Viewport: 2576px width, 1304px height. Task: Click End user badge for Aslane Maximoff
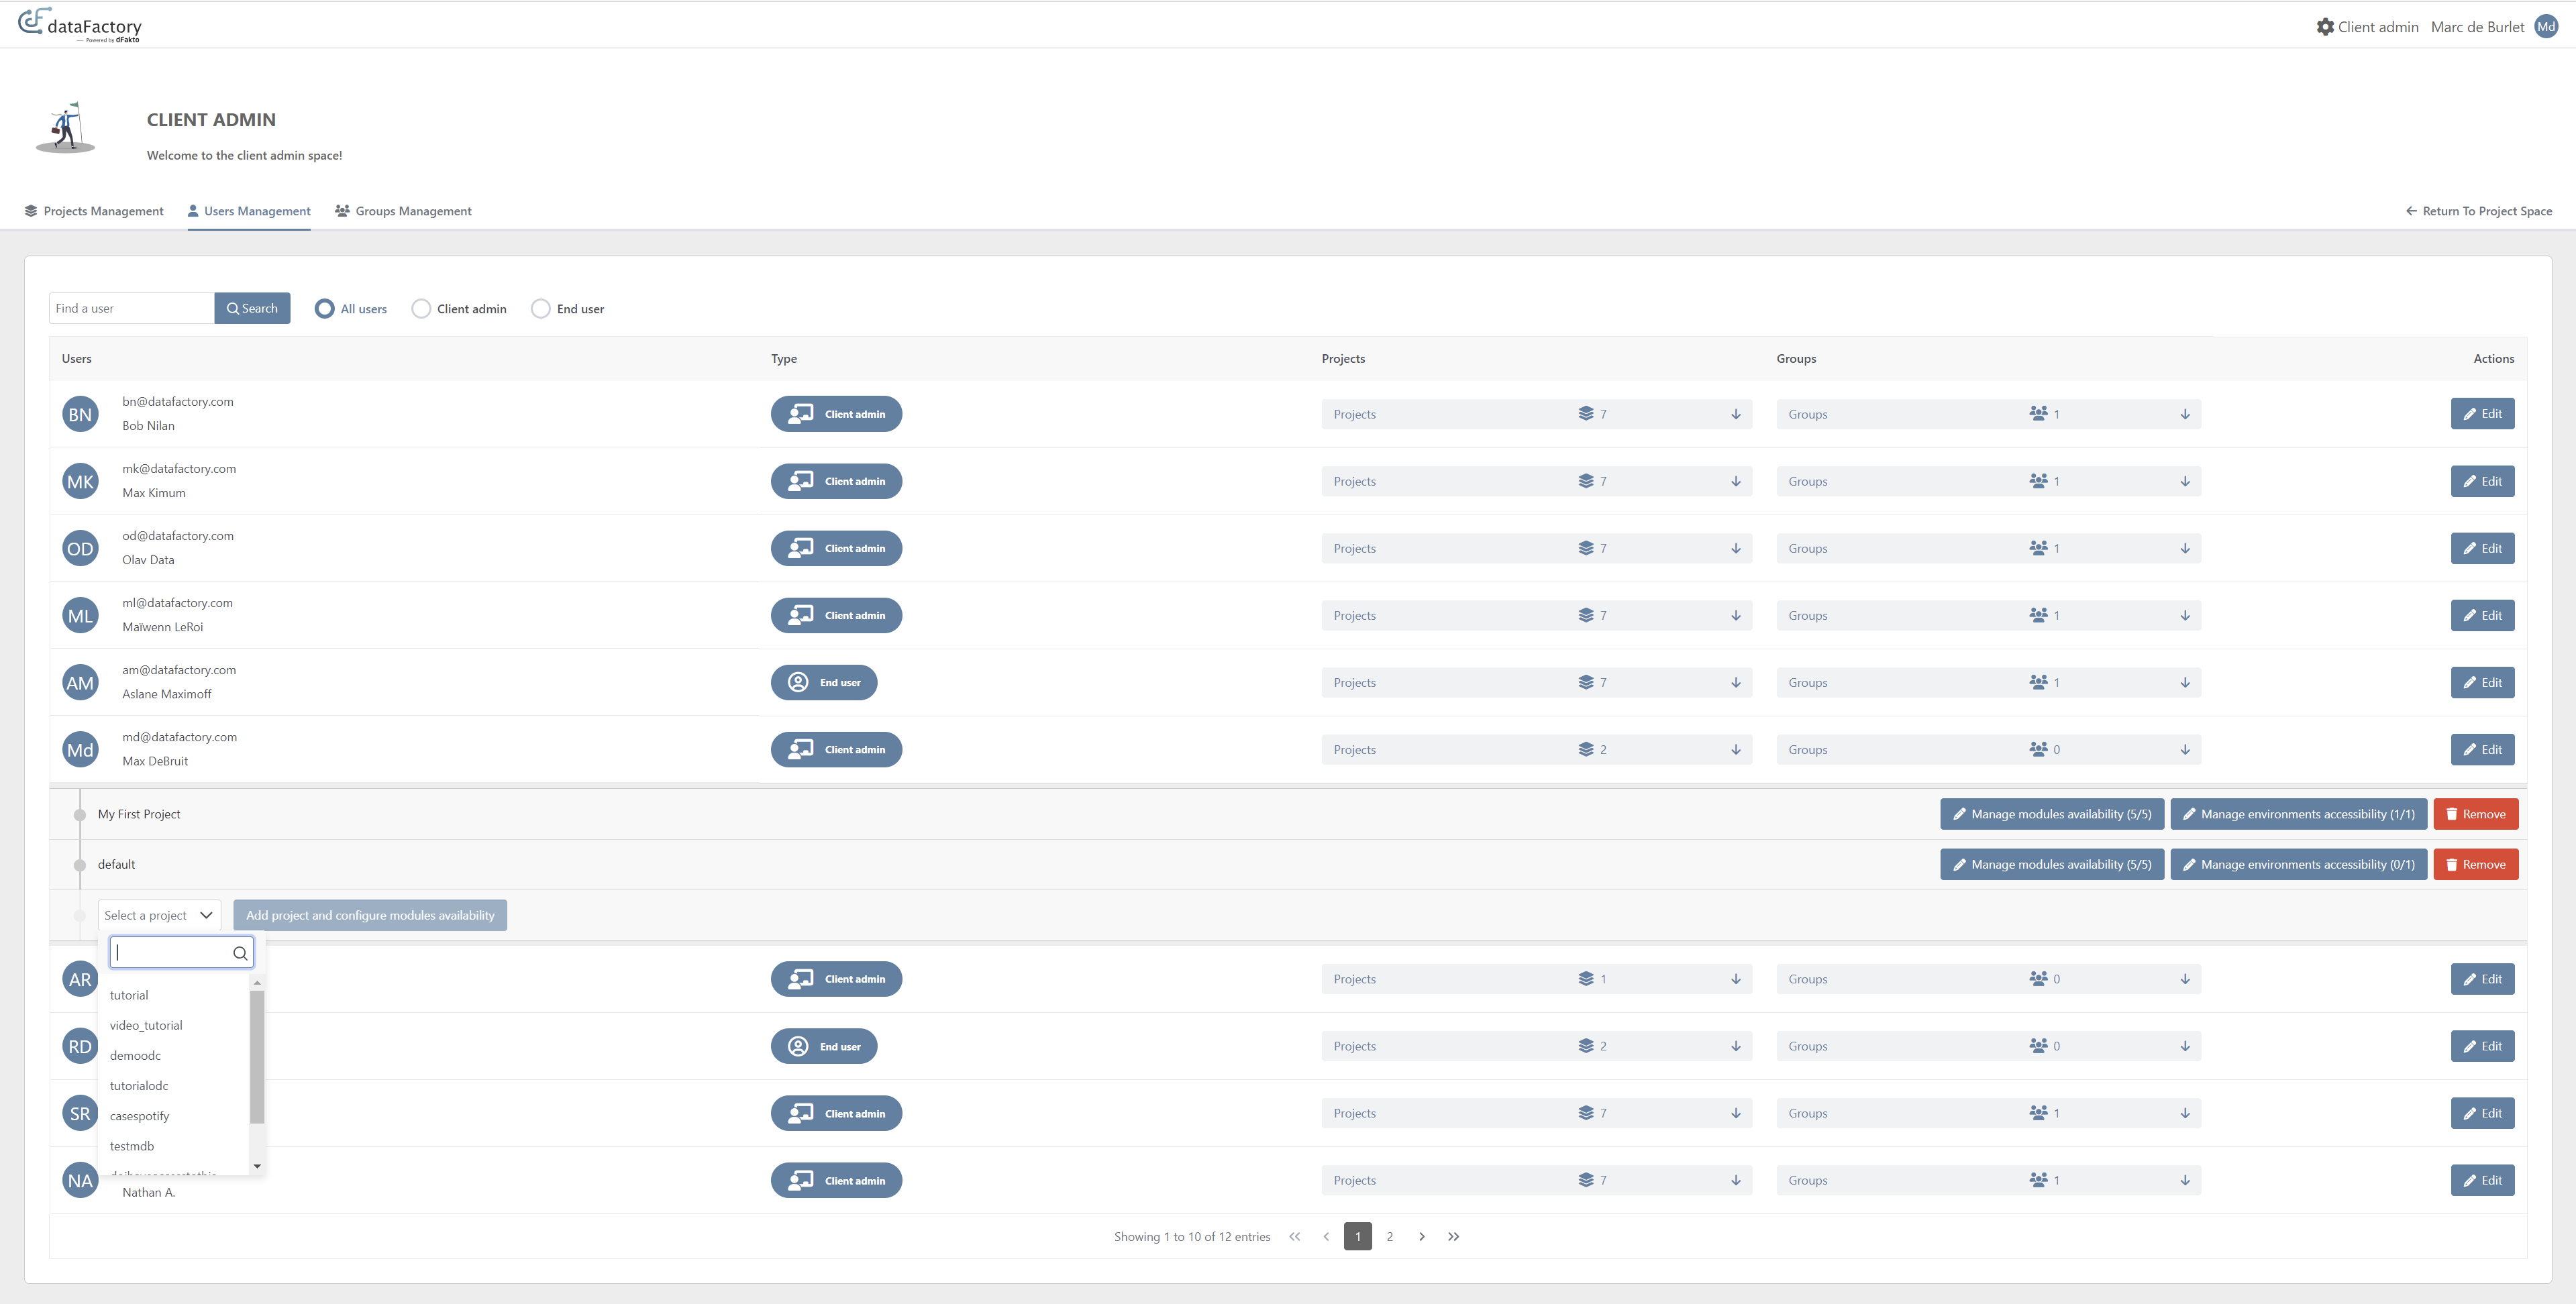click(x=823, y=683)
